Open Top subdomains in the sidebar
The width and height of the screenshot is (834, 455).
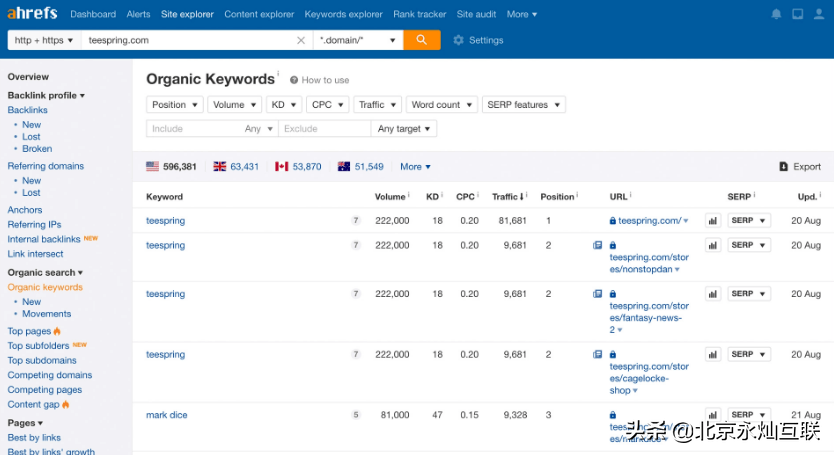pyautogui.click(x=42, y=360)
